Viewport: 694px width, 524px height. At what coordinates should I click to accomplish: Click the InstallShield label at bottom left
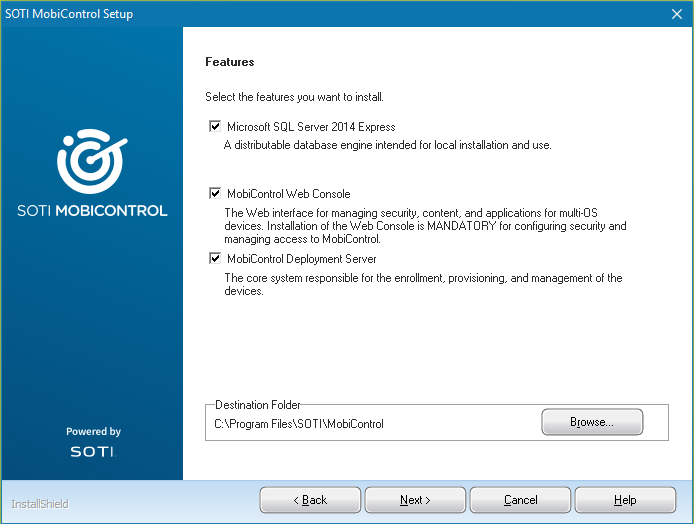[40, 504]
